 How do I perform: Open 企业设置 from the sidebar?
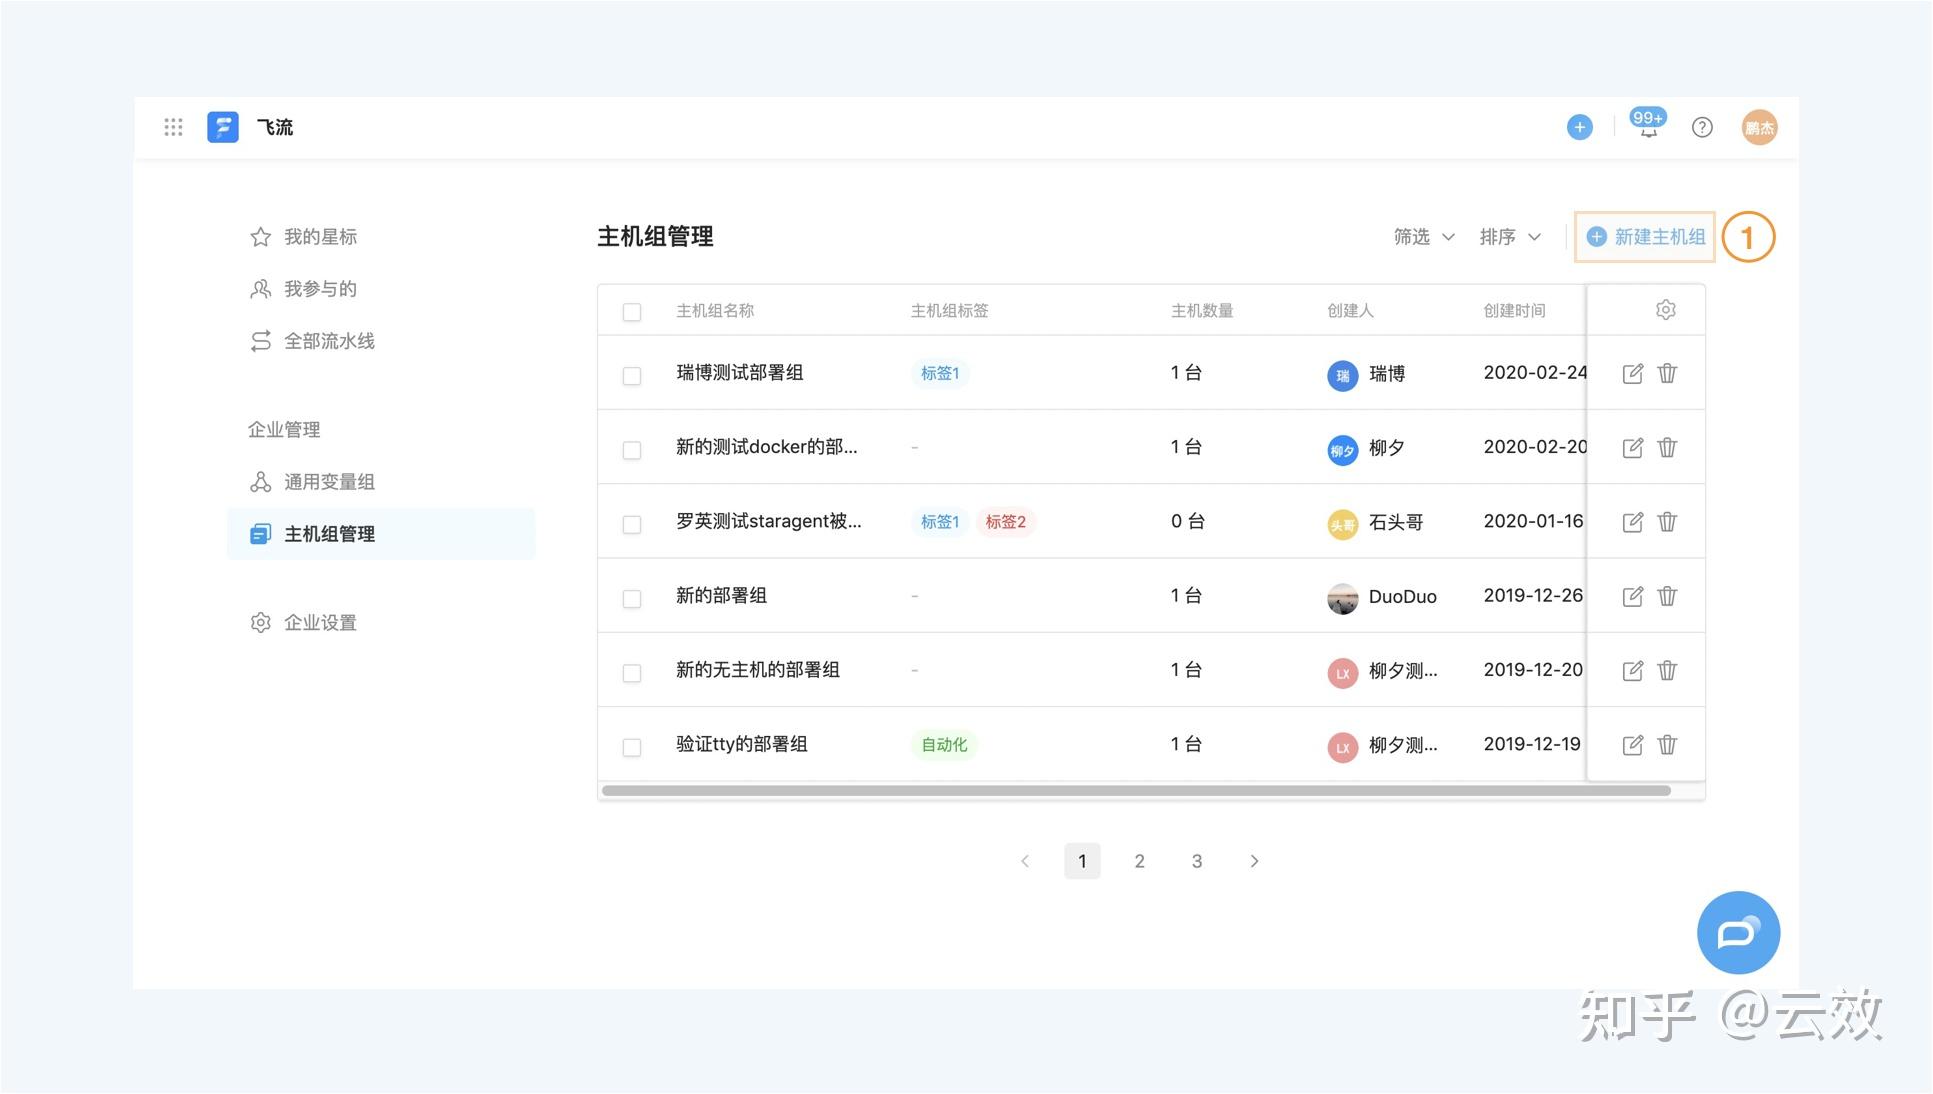(318, 622)
